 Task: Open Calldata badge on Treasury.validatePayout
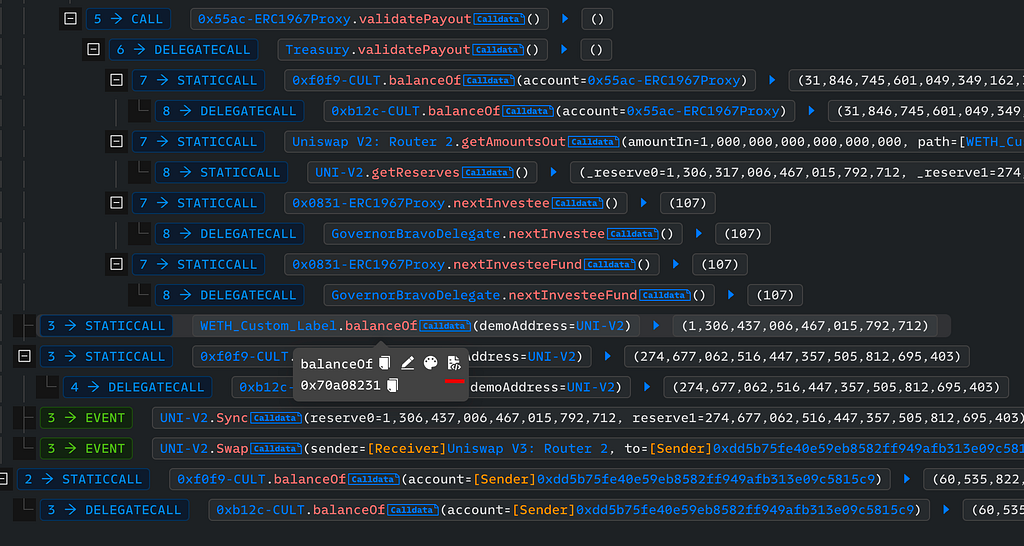coord(497,49)
